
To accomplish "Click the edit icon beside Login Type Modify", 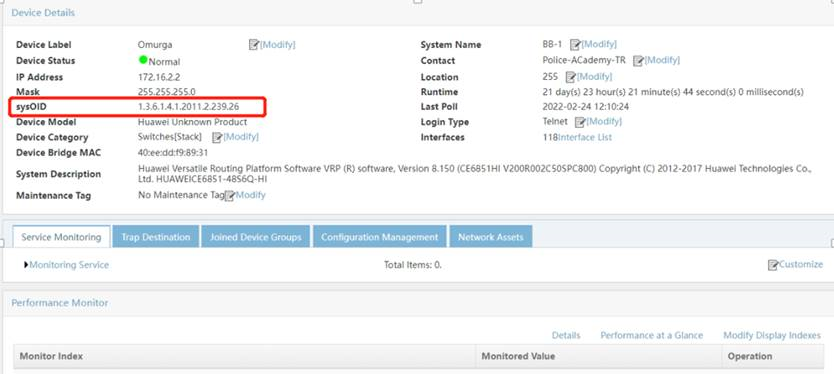I will (580, 122).
